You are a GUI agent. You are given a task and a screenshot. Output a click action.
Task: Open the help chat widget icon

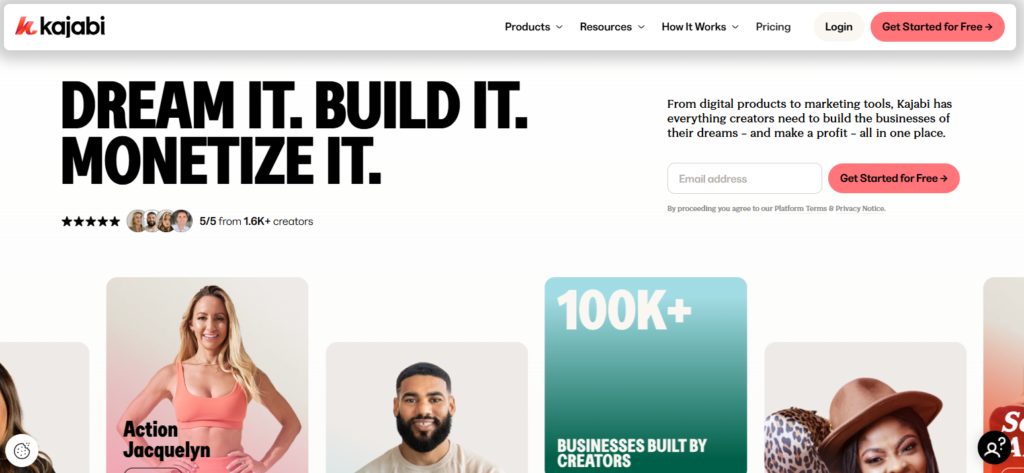click(994, 448)
